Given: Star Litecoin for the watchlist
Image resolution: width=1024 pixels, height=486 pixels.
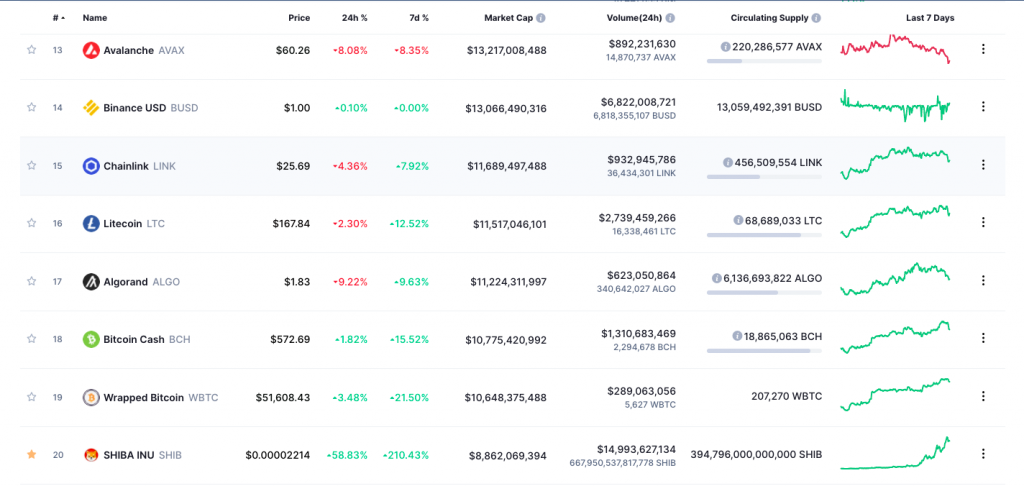Looking at the screenshot, I should coord(31,223).
